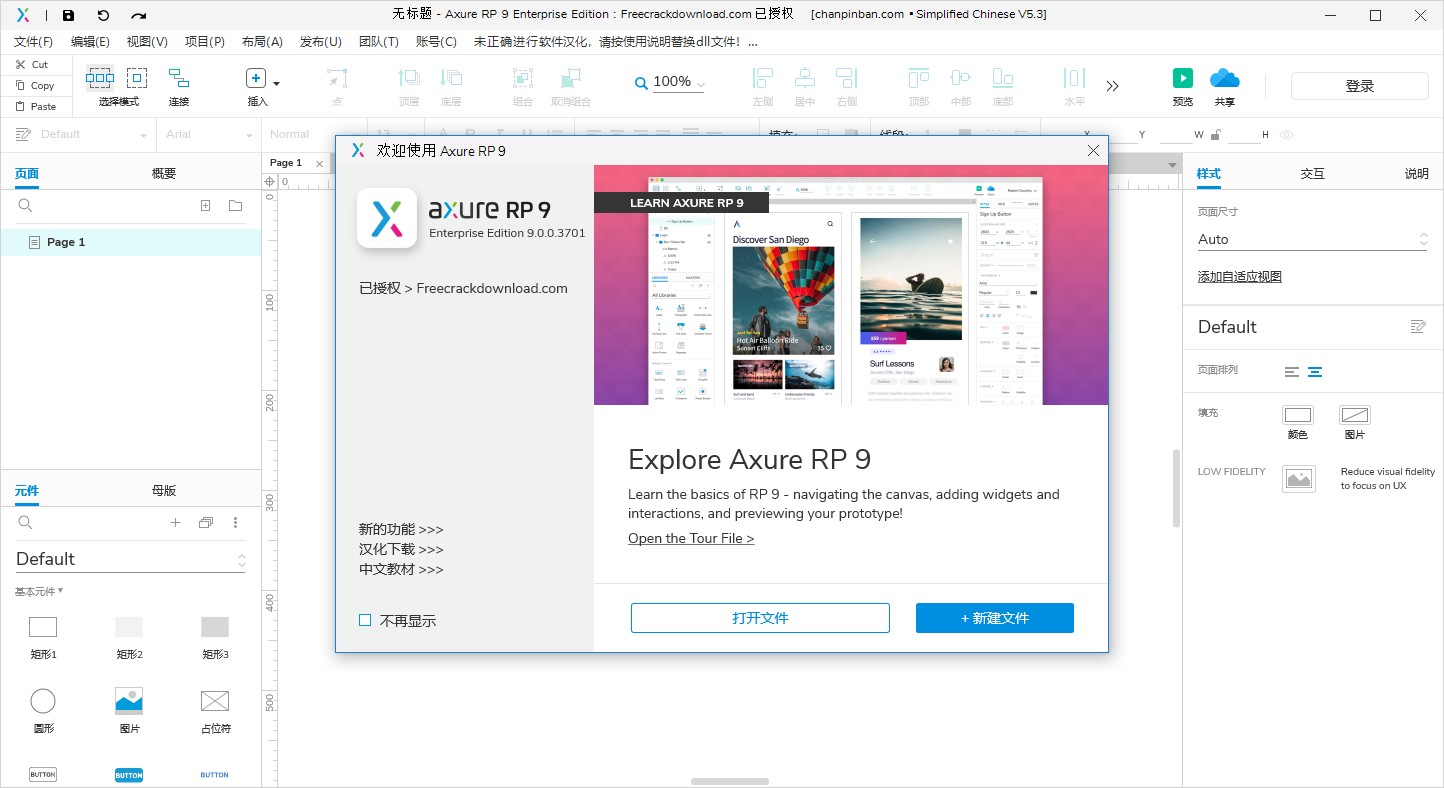This screenshot has width=1444, height=788.
Task: Activate the 连接 connector tool
Action: click(179, 78)
